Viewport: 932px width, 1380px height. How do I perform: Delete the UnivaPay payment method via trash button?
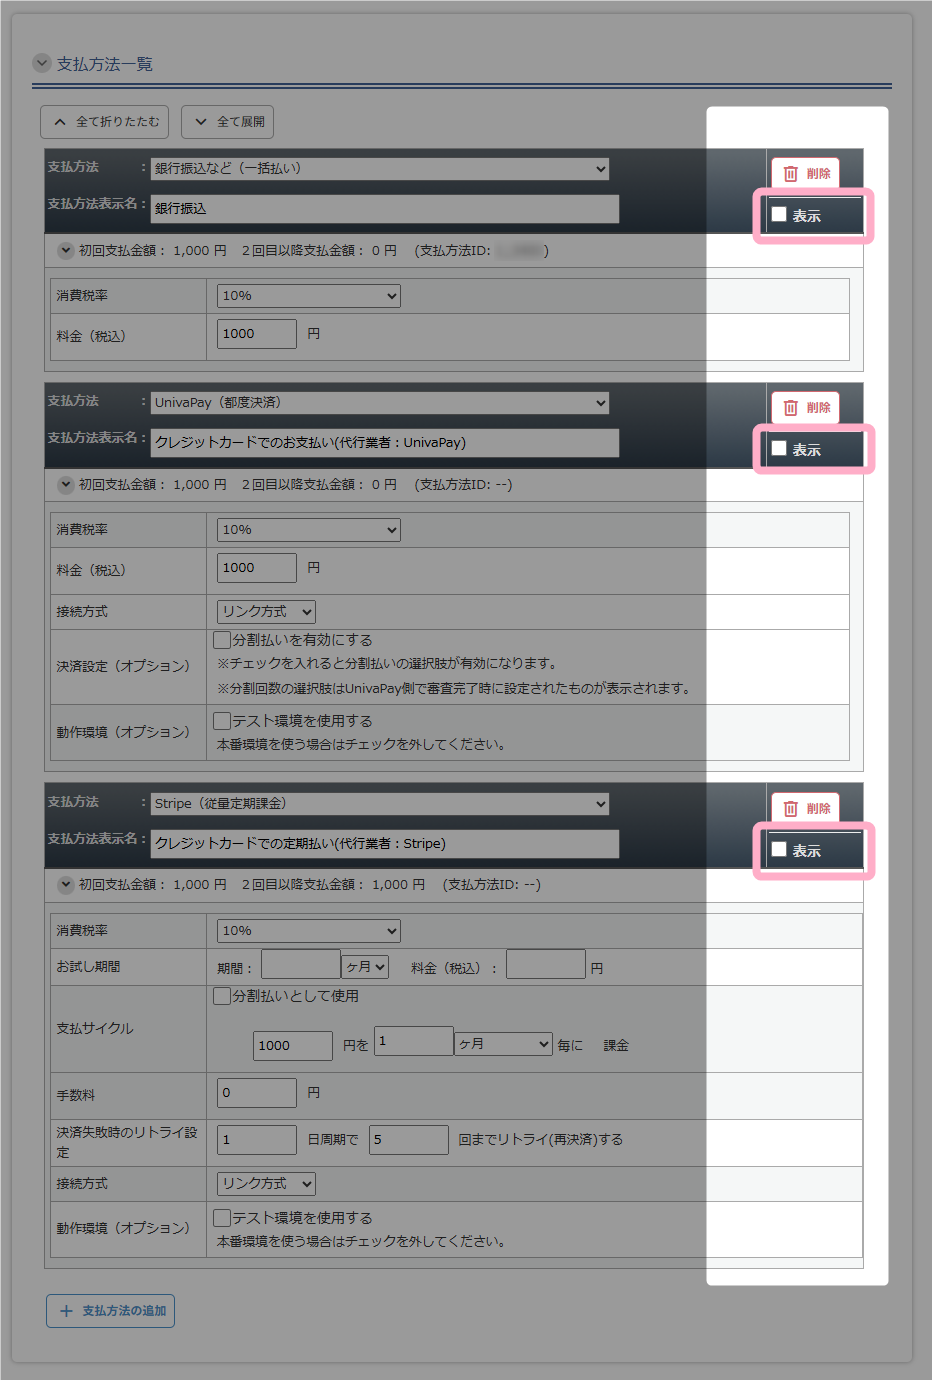pos(806,407)
